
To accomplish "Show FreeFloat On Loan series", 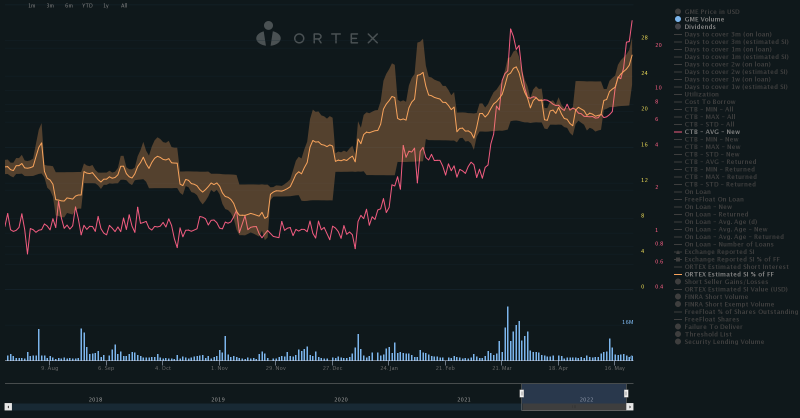I will [709, 200].
